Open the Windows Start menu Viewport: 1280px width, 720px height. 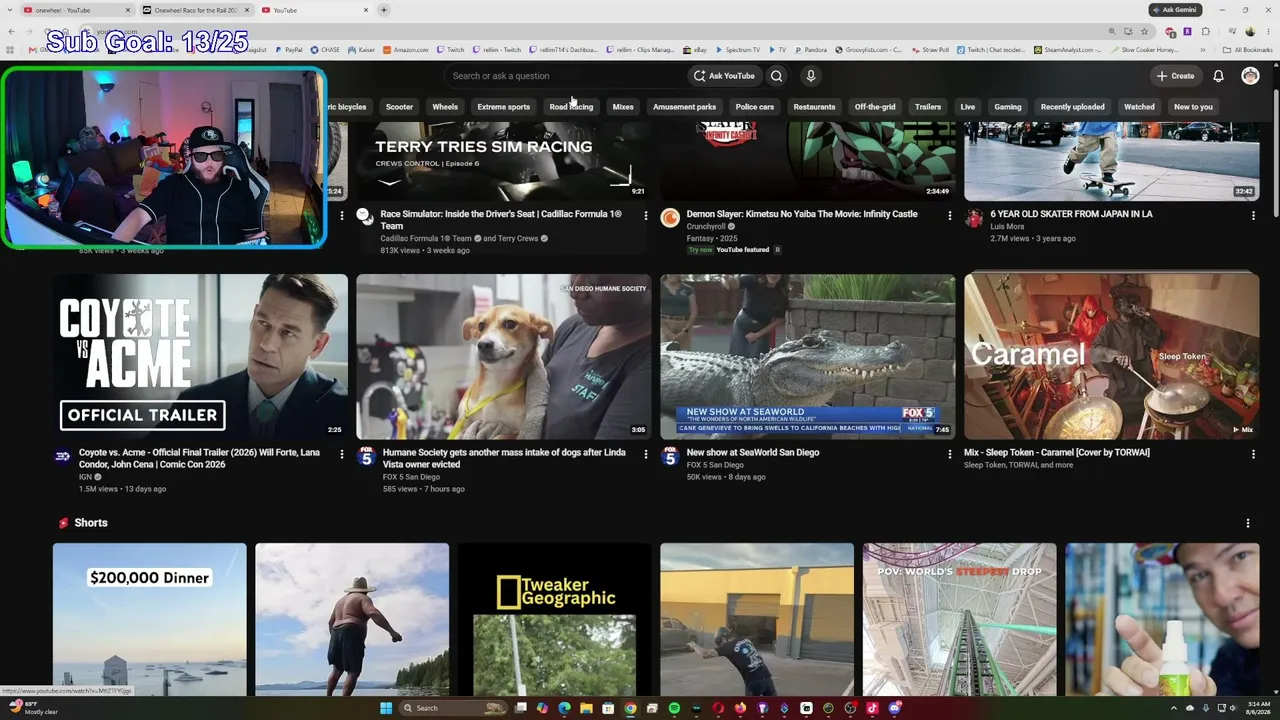(x=386, y=708)
